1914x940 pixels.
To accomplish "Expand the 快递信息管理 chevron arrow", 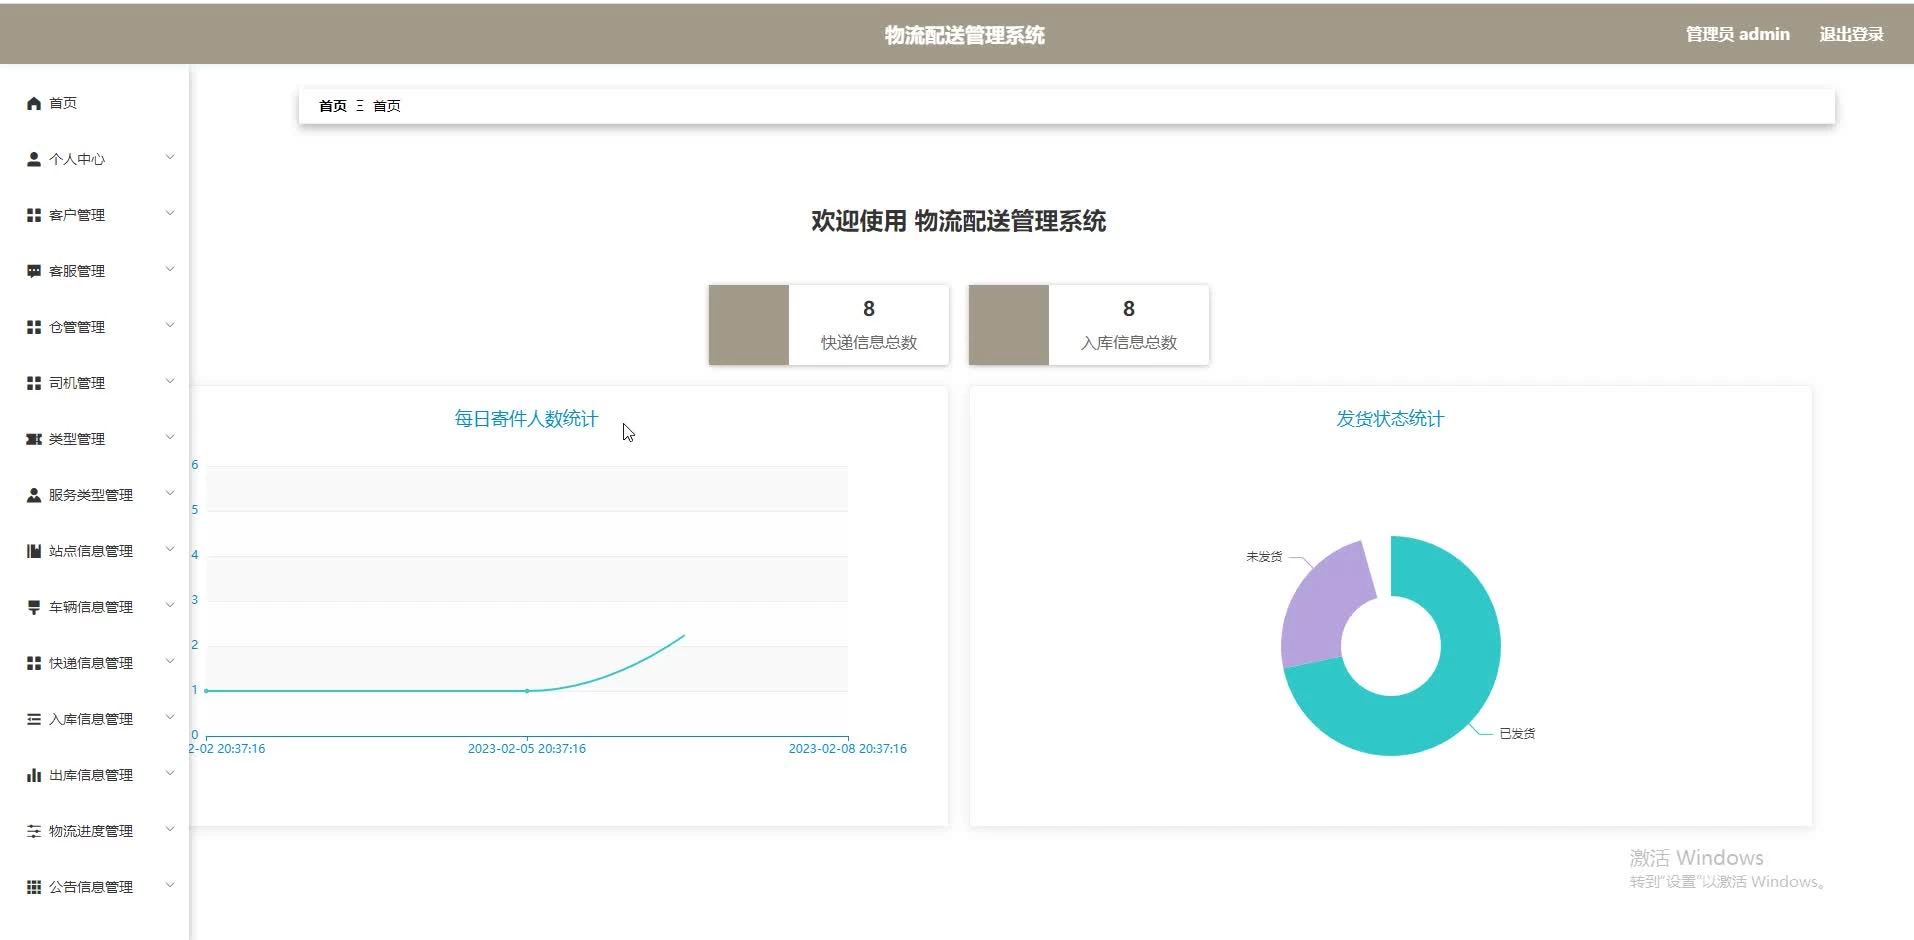I will click(x=170, y=661).
